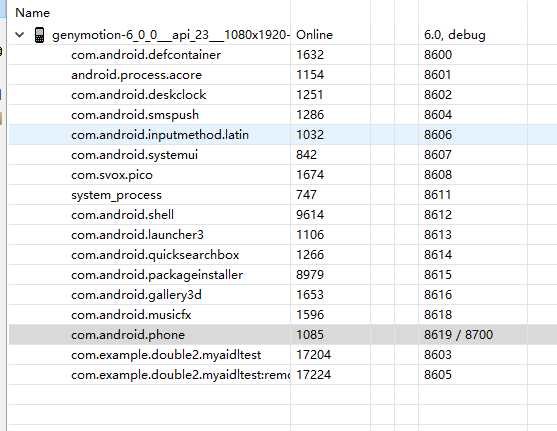
Task: Click the genymotion phone device icon
Action: click(39, 35)
